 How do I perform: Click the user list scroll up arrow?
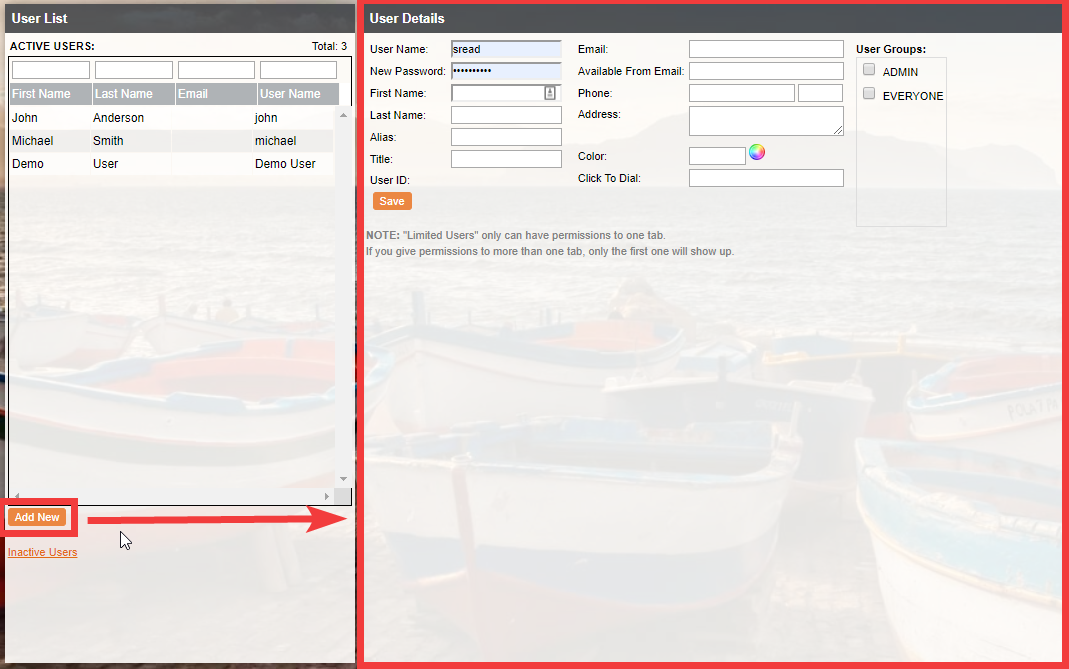pos(343,115)
